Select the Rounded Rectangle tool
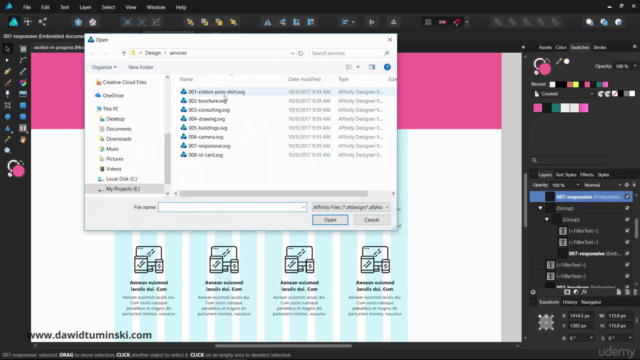Image resolution: width=640 pixels, height=360 pixels. pos(23,117)
